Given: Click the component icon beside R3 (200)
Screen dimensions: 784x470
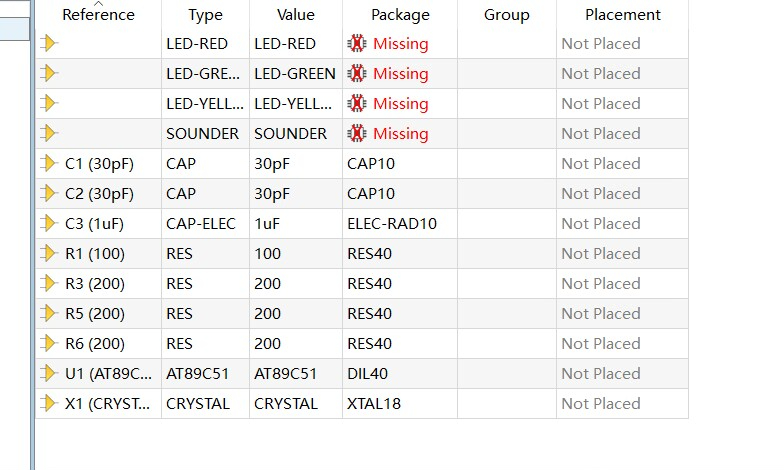Looking at the screenshot, I should tap(48, 284).
